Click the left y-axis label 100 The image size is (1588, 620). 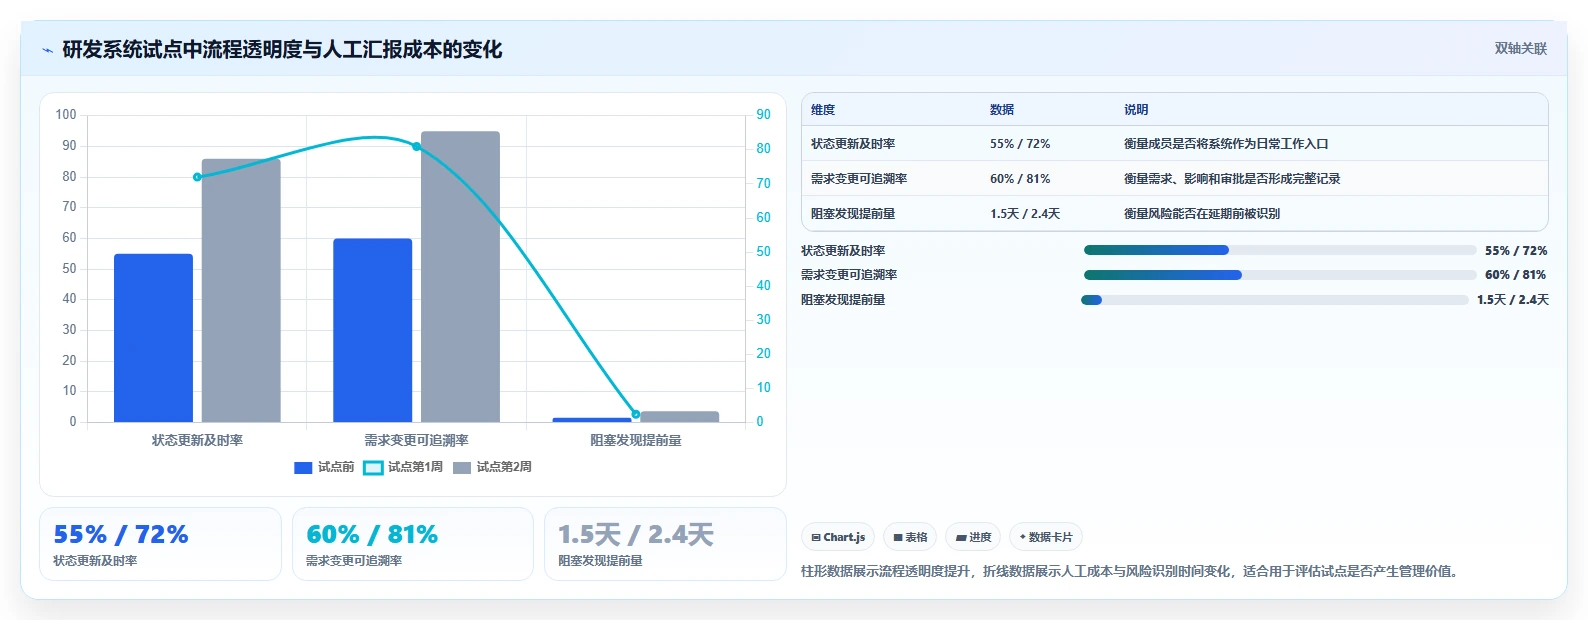pos(66,115)
